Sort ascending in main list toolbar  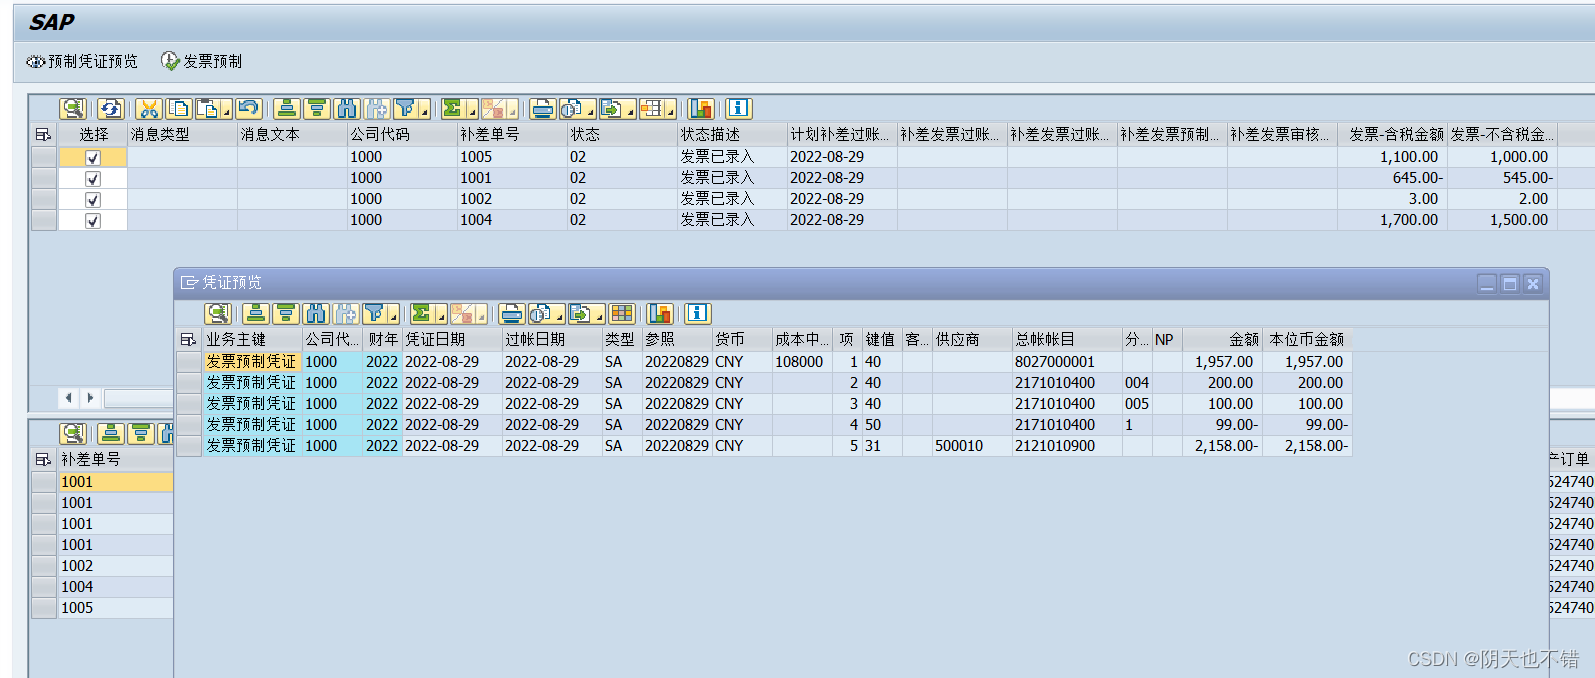pyautogui.click(x=287, y=108)
